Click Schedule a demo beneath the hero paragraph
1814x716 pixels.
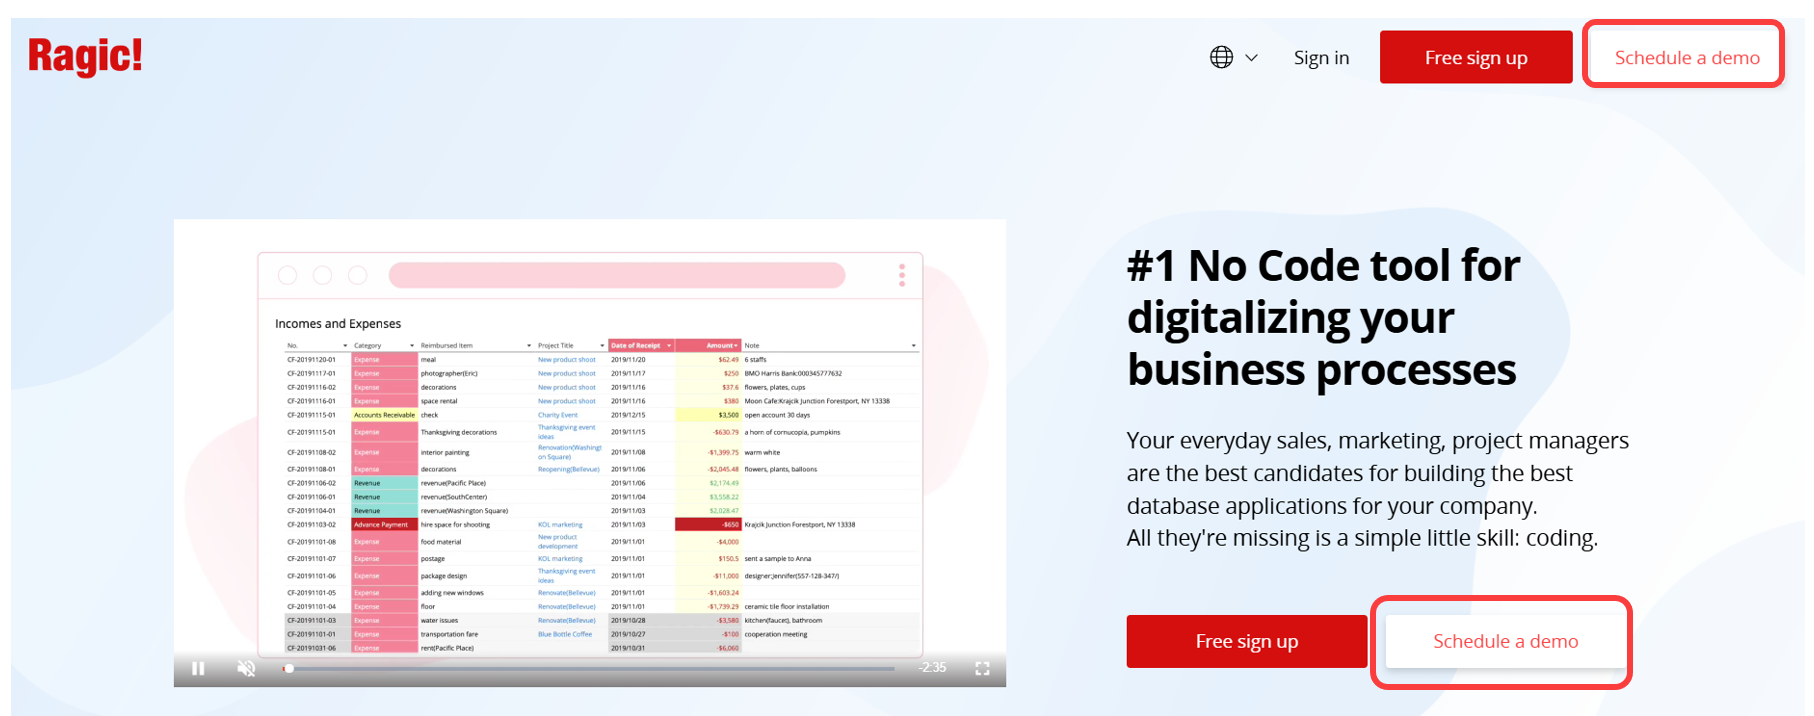[1505, 641]
